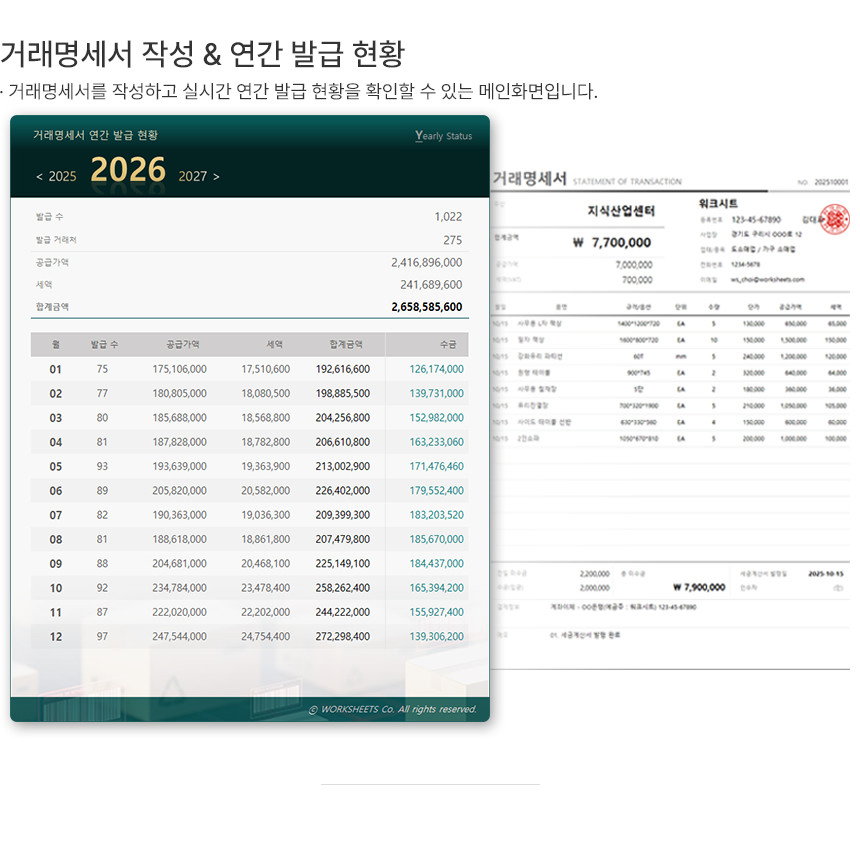Click the statement's 7,700,000 total amount

(612, 242)
